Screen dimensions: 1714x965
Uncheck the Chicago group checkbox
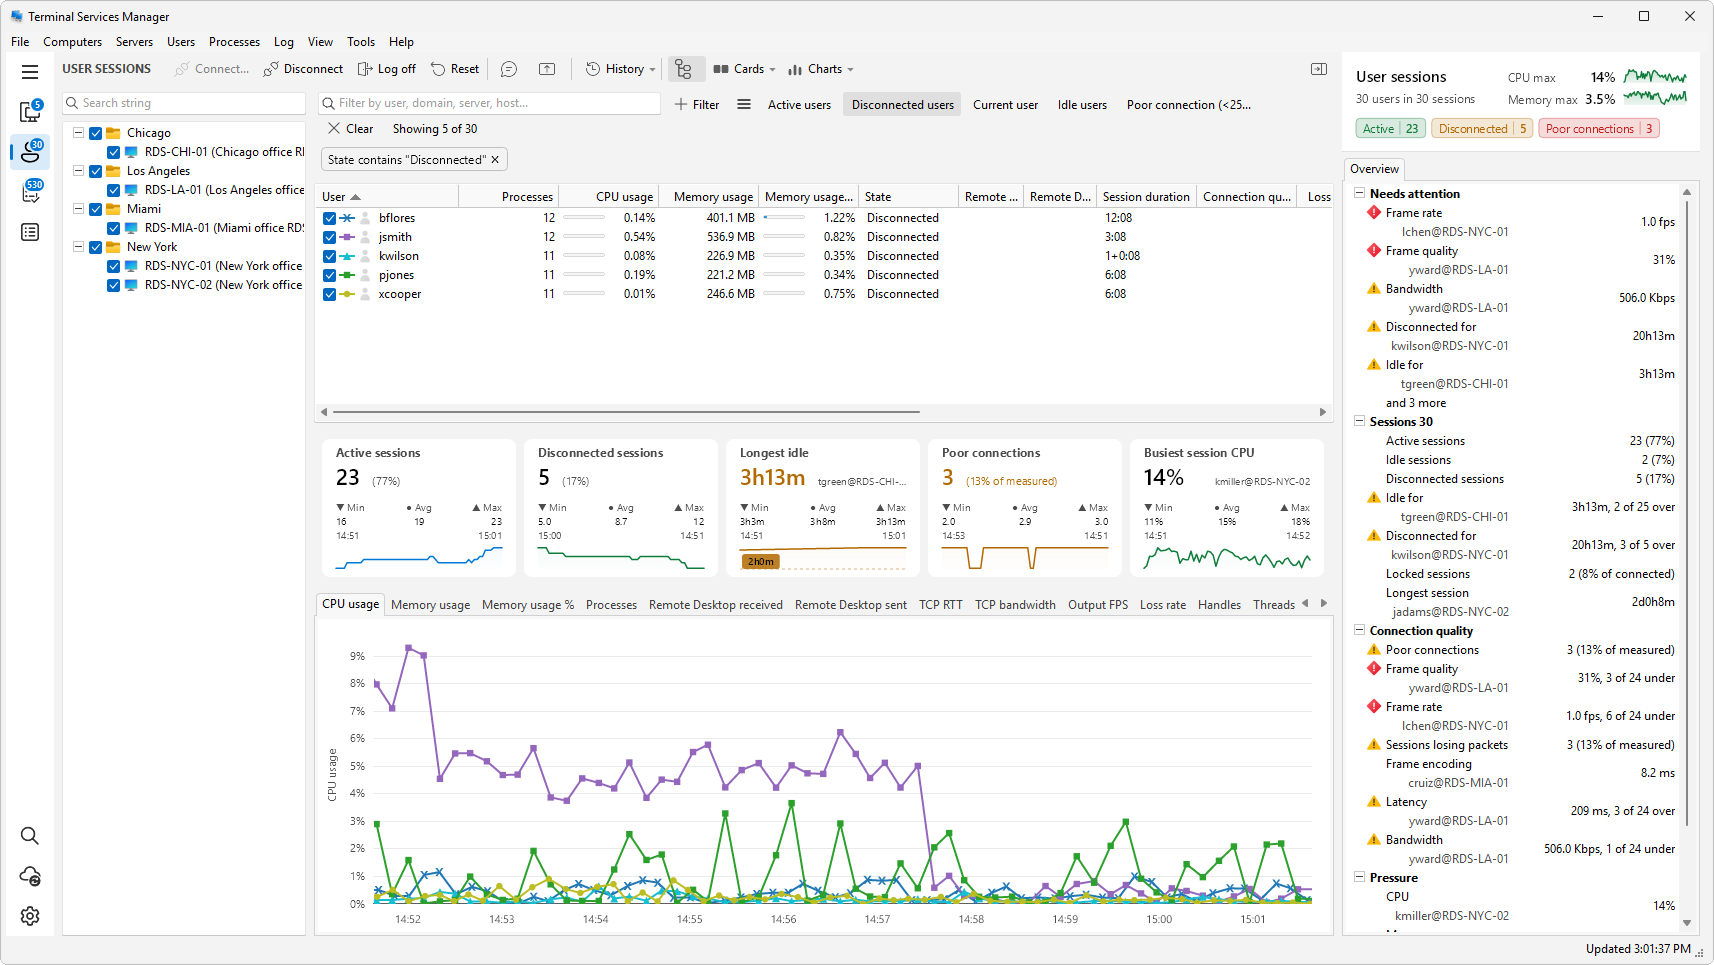pyautogui.click(x=96, y=133)
